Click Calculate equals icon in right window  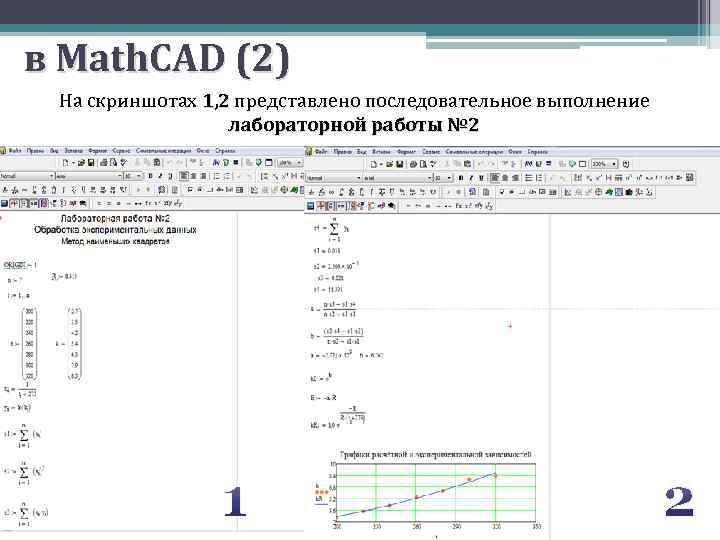pyautogui.click(x=548, y=164)
